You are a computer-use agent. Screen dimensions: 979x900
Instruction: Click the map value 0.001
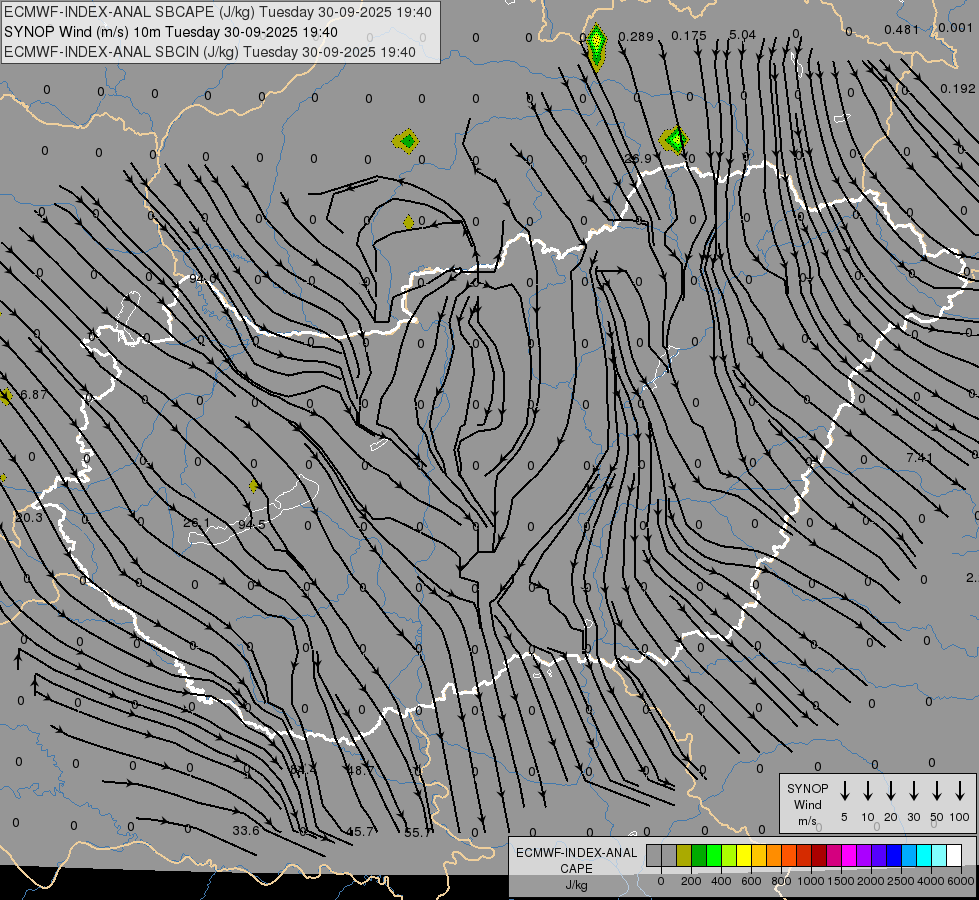[x=955, y=28]
